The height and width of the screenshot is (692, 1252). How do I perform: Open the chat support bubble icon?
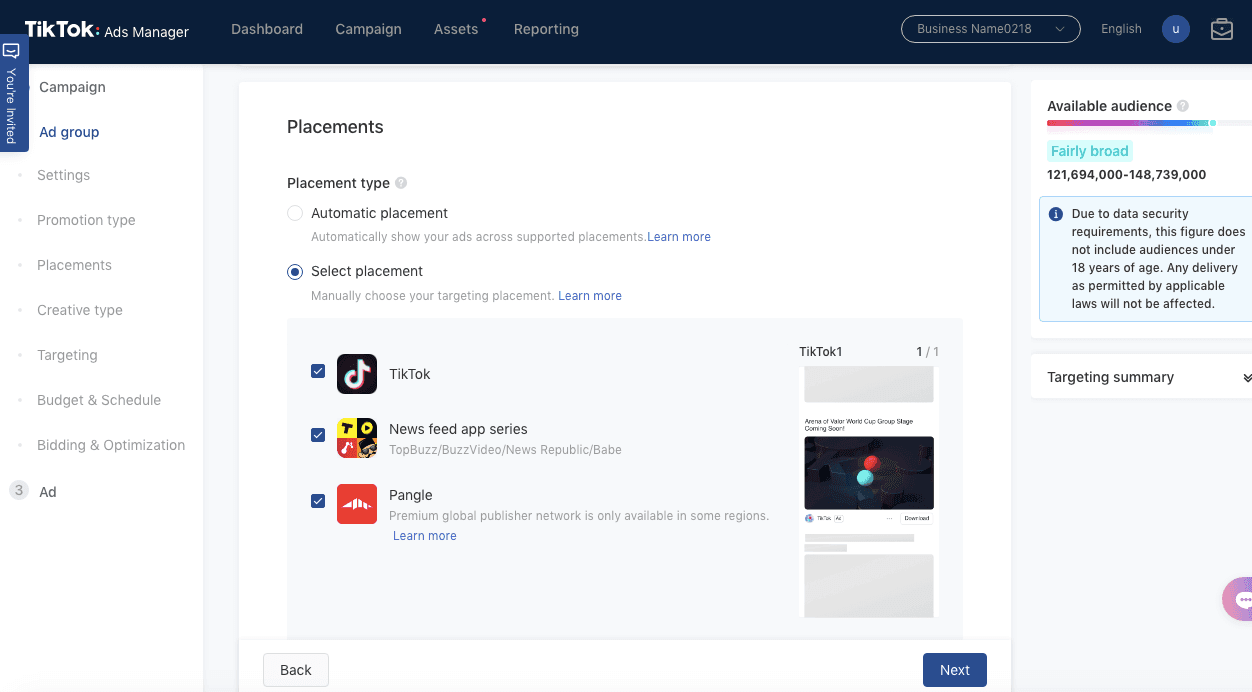[x=1241, y=600]
